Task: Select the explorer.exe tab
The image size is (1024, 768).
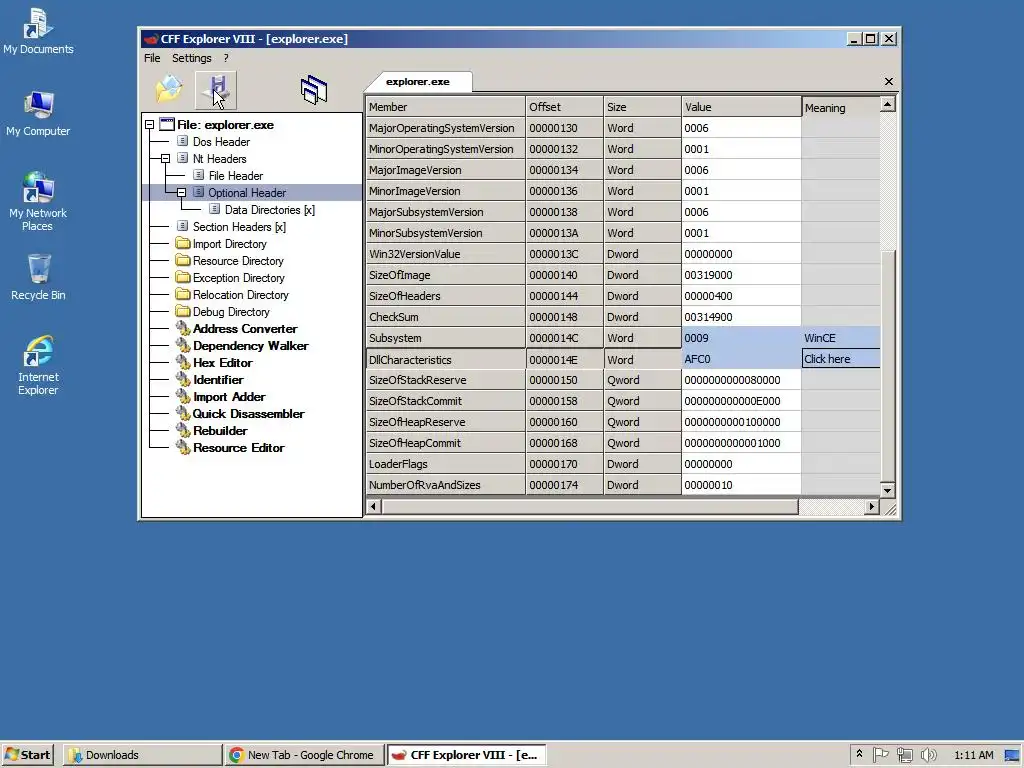Action: tap(418, 82)
